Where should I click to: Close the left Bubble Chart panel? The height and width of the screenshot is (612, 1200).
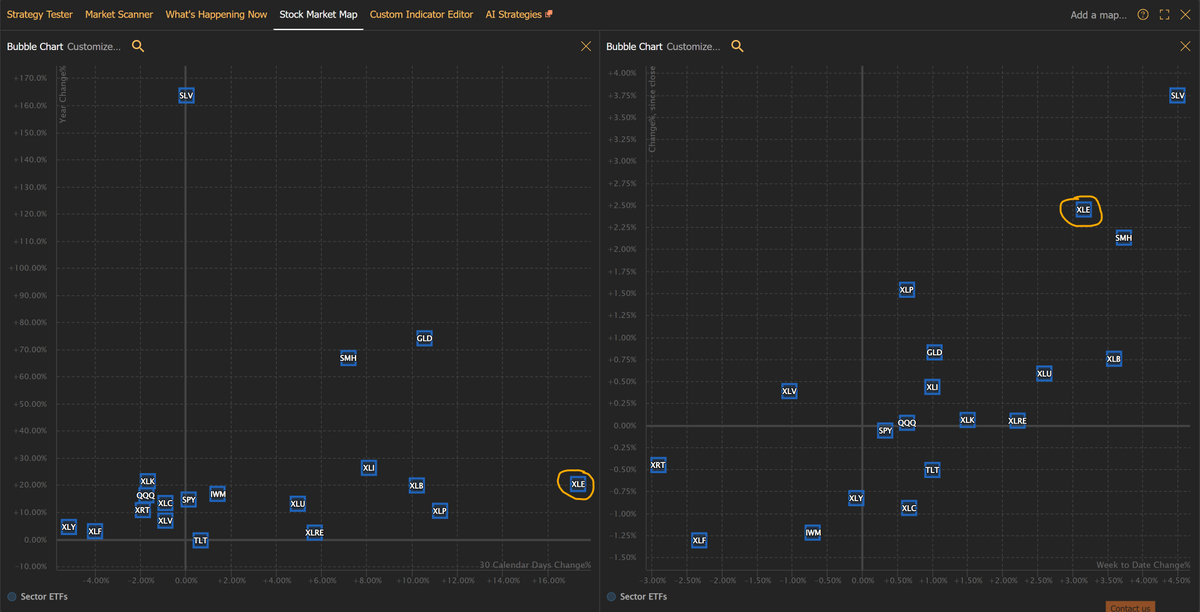(586, 46)
